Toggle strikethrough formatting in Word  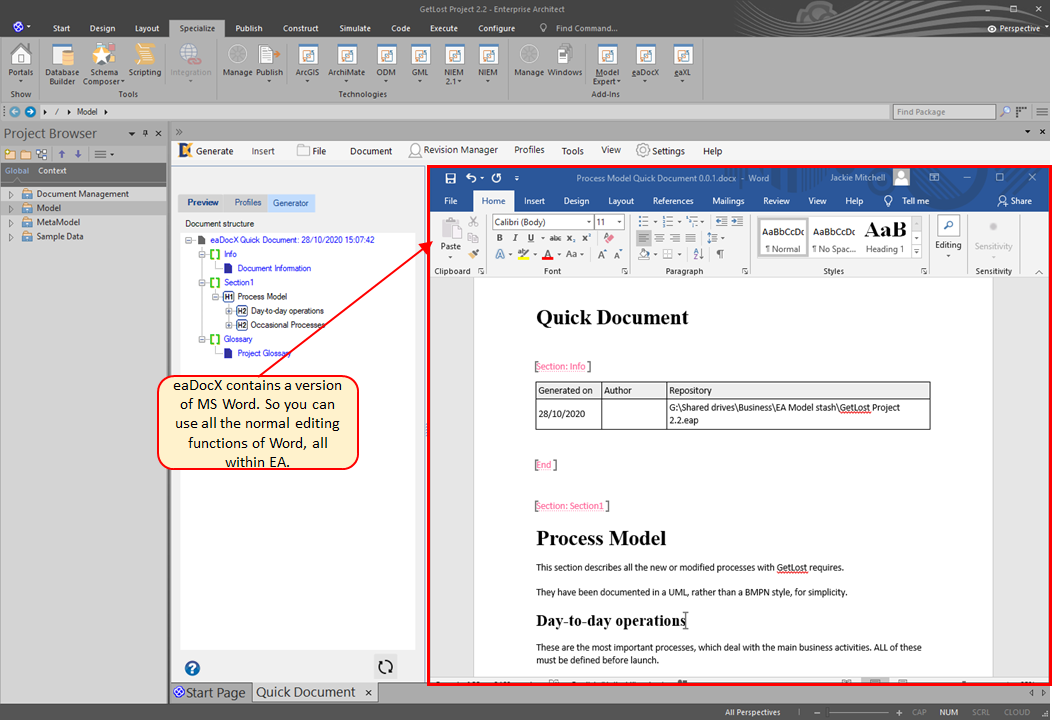[x=555, y=238]
